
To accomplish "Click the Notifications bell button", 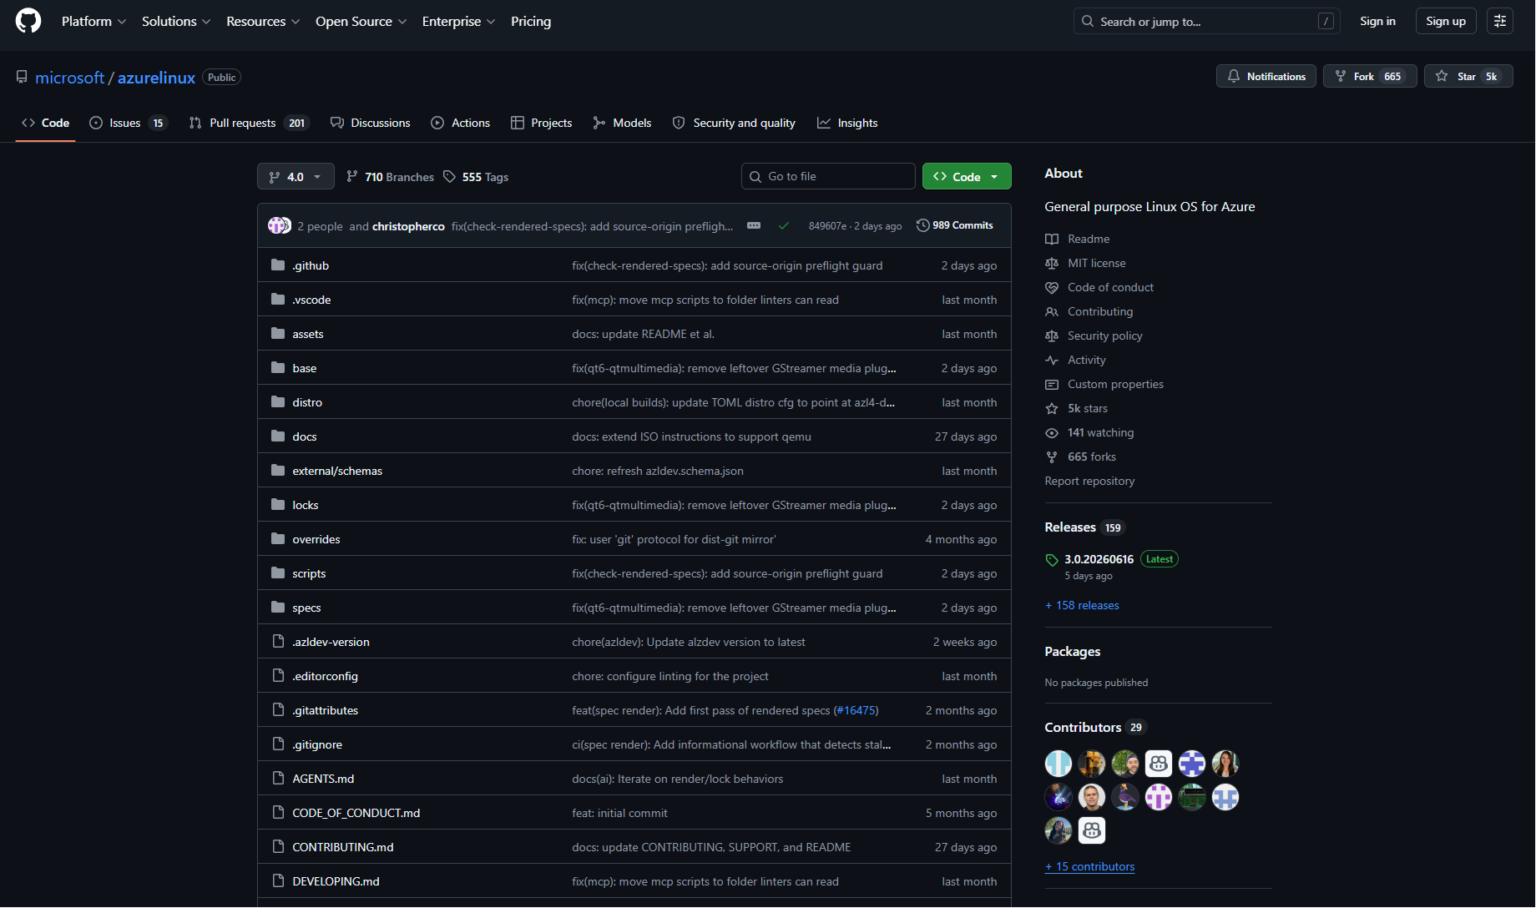I will (1266, 76).
